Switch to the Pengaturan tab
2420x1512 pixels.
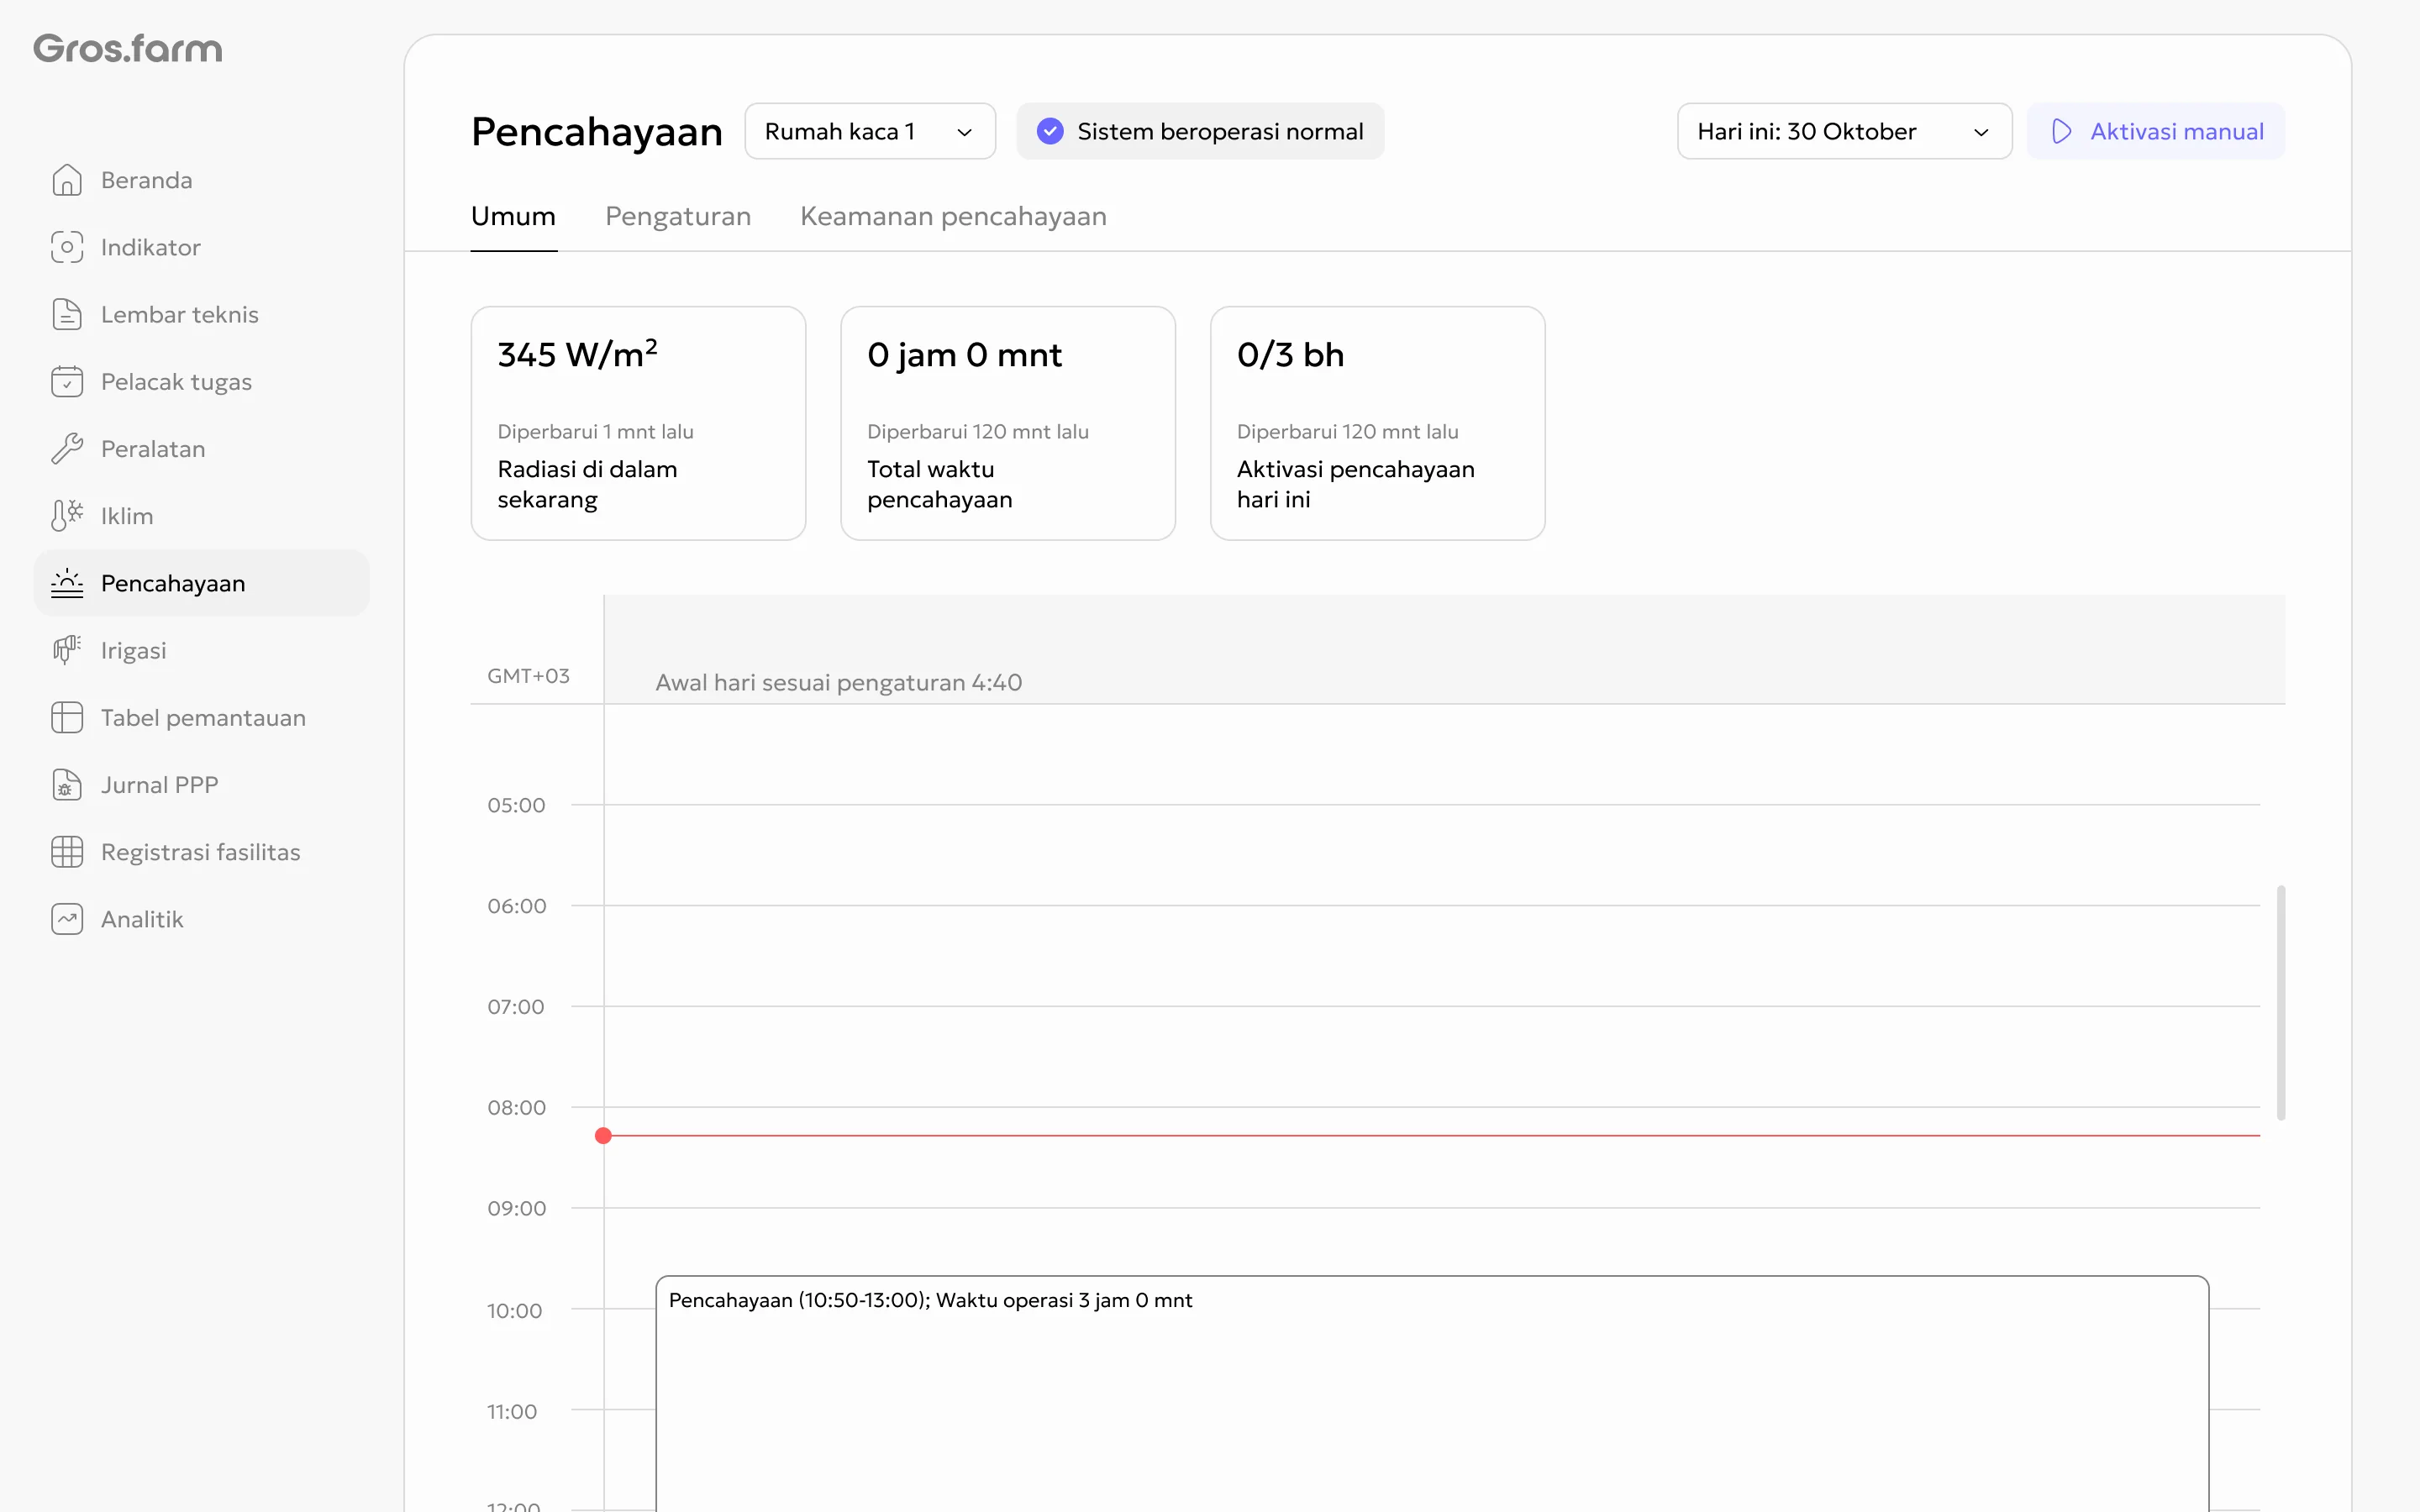[678, 216]
